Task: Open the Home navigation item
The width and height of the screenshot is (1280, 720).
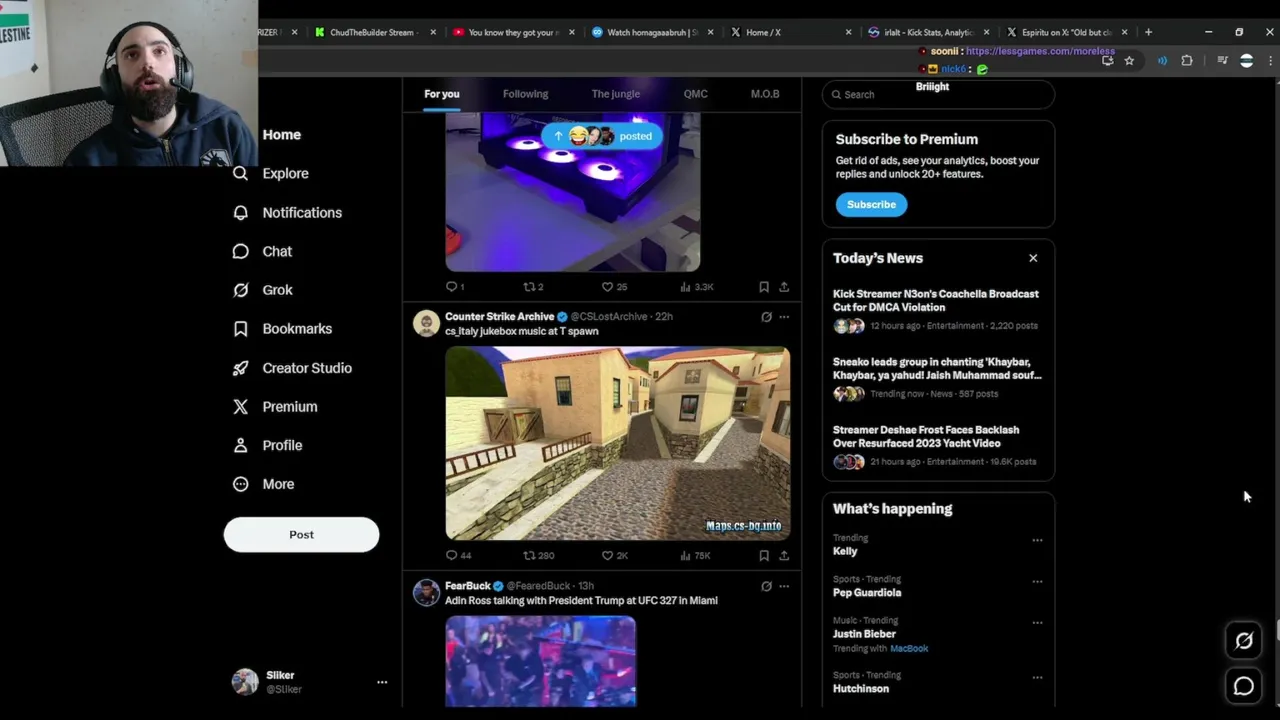Action: click(x=281, y=134)
